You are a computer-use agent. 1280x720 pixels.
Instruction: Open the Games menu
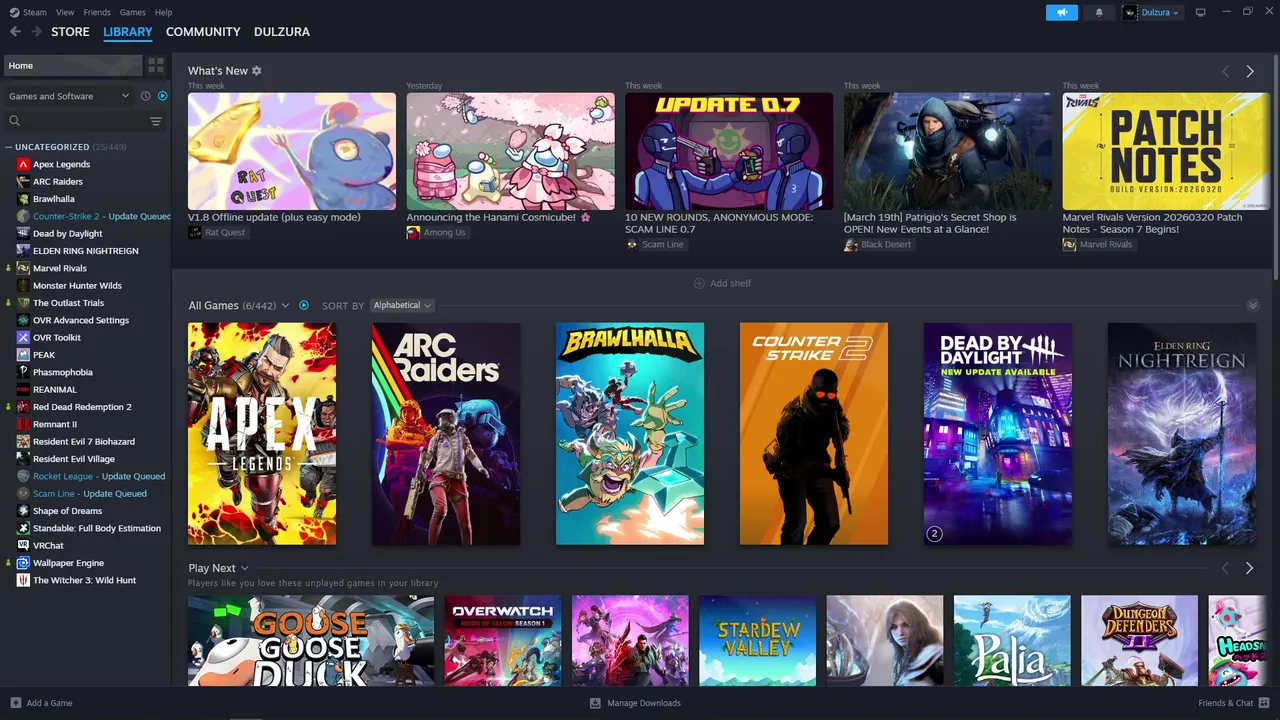point(132,12)
